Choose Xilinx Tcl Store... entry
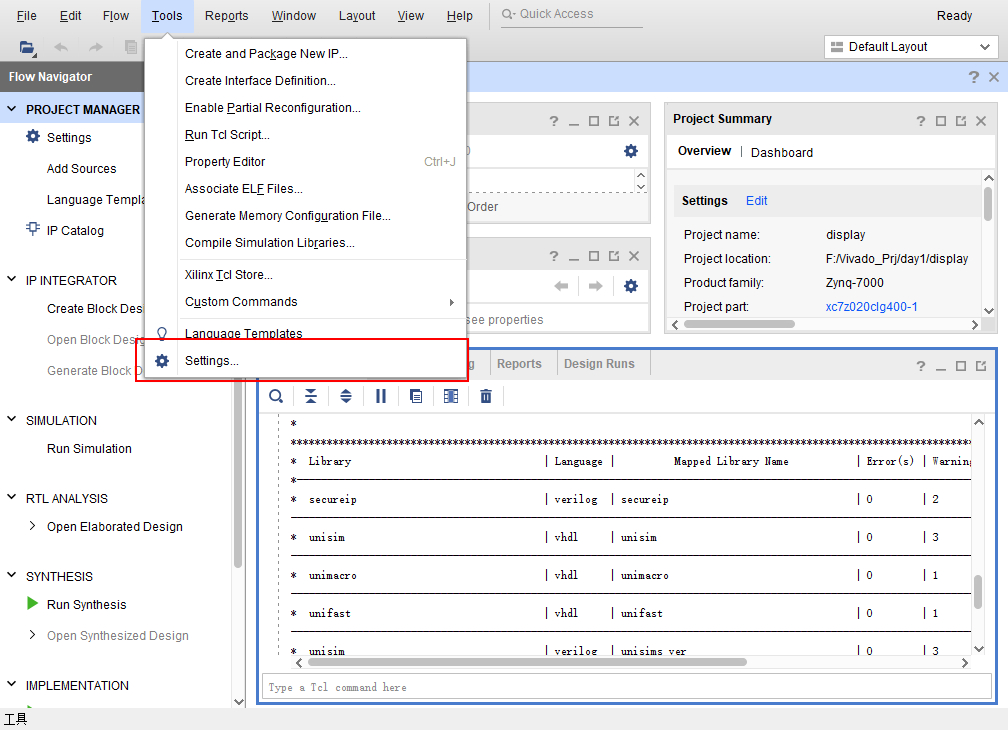 [x=228, y=275]
